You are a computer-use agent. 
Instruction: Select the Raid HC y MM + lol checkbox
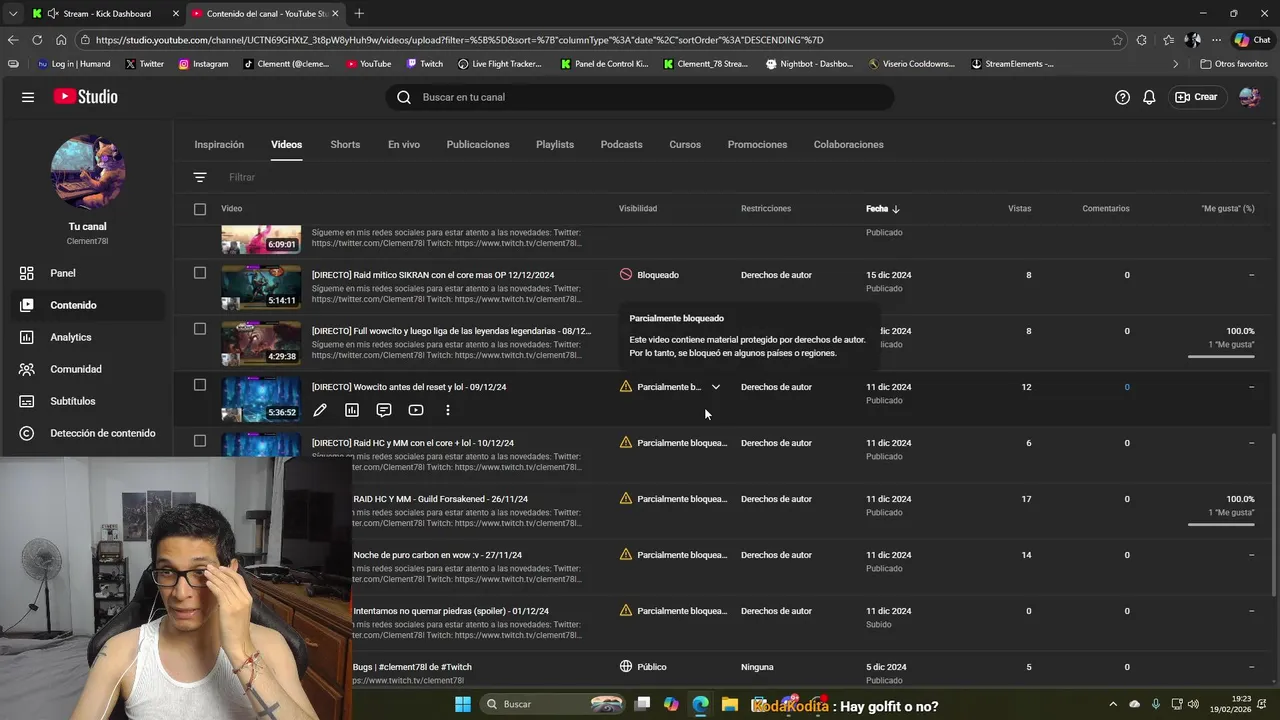[200, 441]
